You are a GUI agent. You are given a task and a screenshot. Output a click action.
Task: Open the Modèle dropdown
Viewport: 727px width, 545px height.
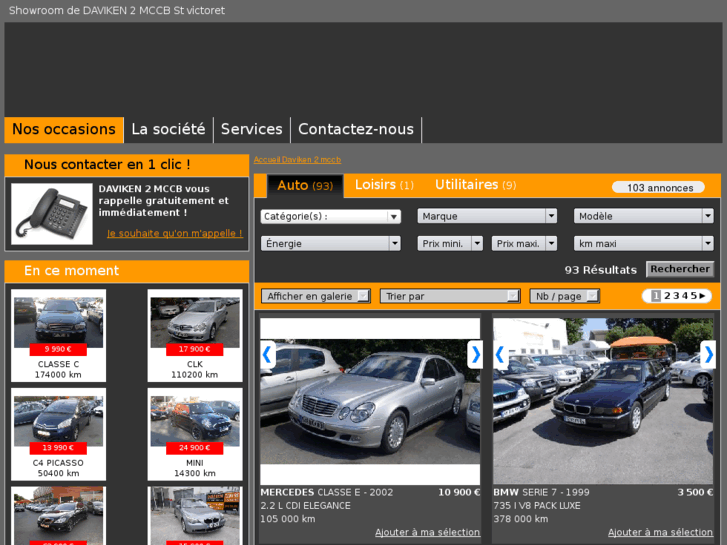point(644,216)
